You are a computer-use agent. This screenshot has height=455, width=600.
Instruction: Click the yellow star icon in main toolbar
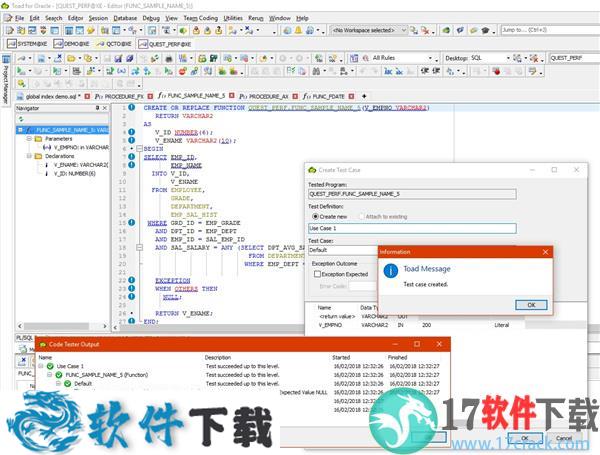click(x=91, y=30)
